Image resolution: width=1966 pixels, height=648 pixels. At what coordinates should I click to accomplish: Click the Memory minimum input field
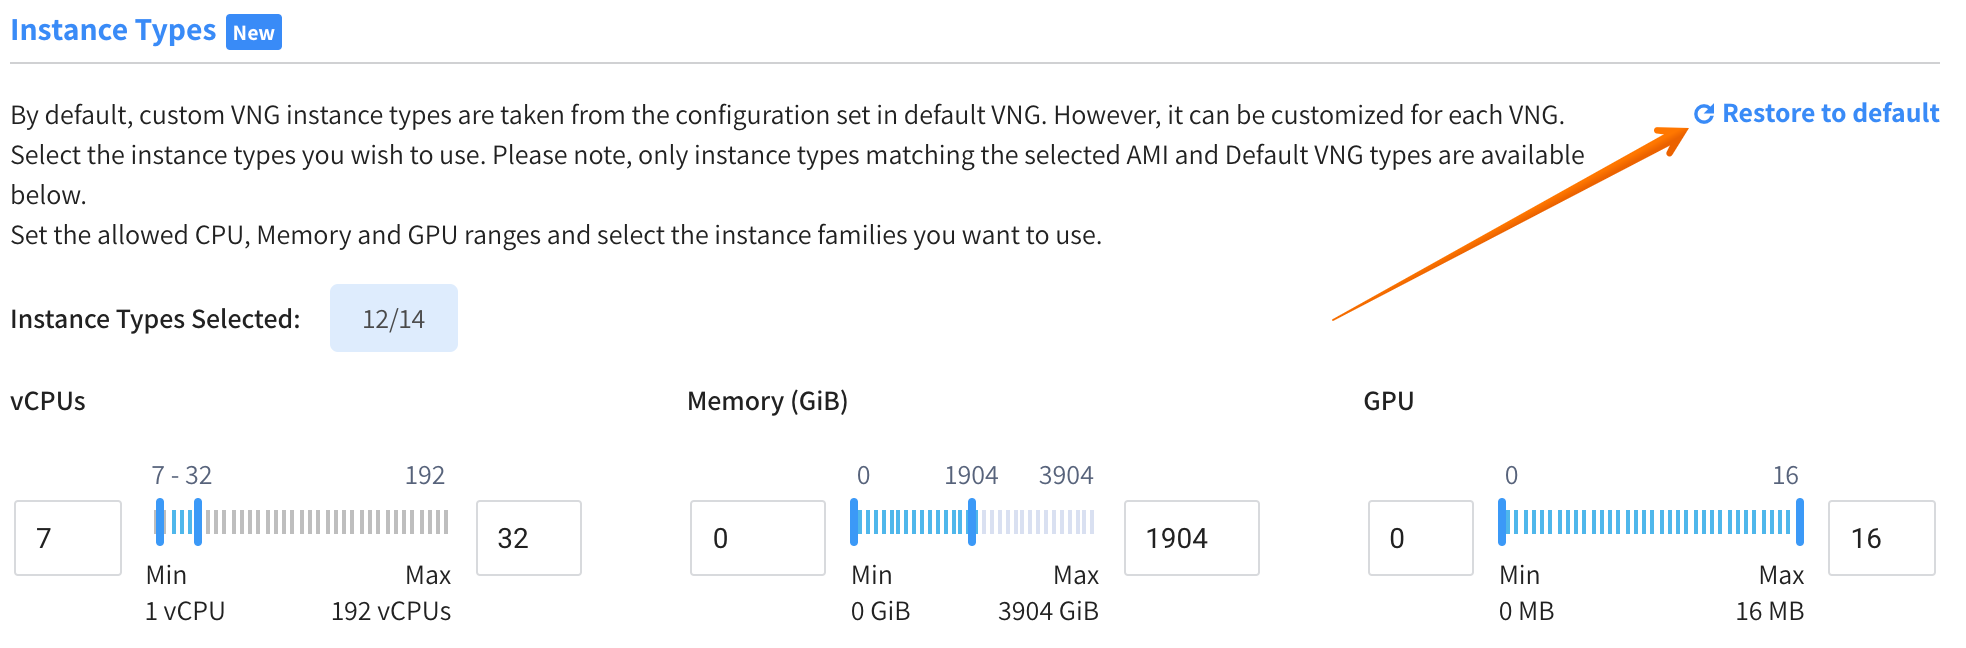pyautogui.click(x=757, y=538)
